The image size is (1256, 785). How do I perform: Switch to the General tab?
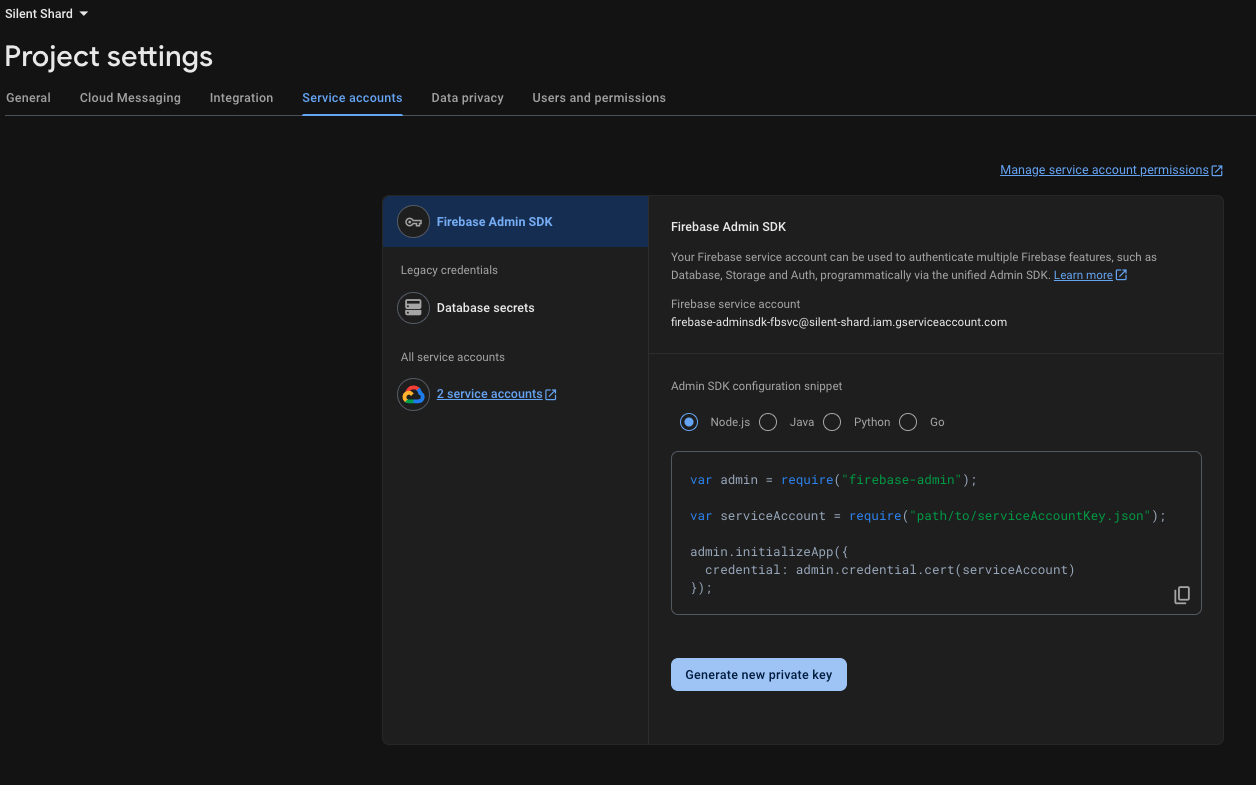pos(27,97)
